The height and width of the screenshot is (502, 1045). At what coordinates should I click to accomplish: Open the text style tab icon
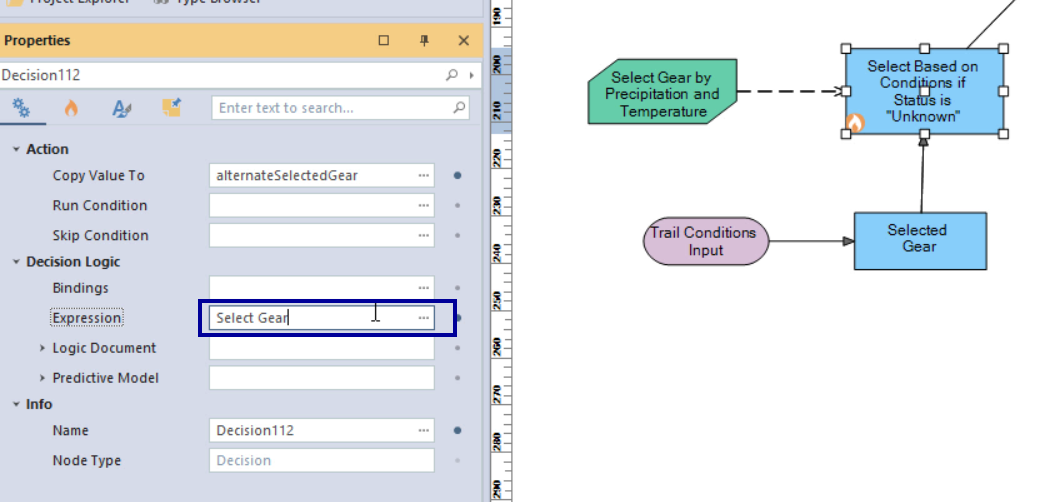121,108
